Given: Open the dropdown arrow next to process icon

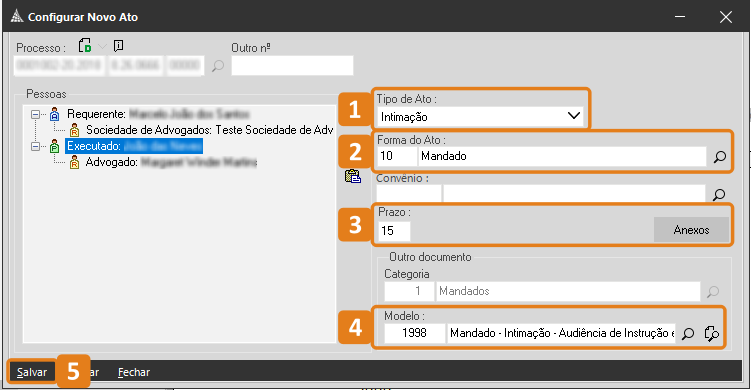Looking at the screenshot, I should (x=102, y=46).
